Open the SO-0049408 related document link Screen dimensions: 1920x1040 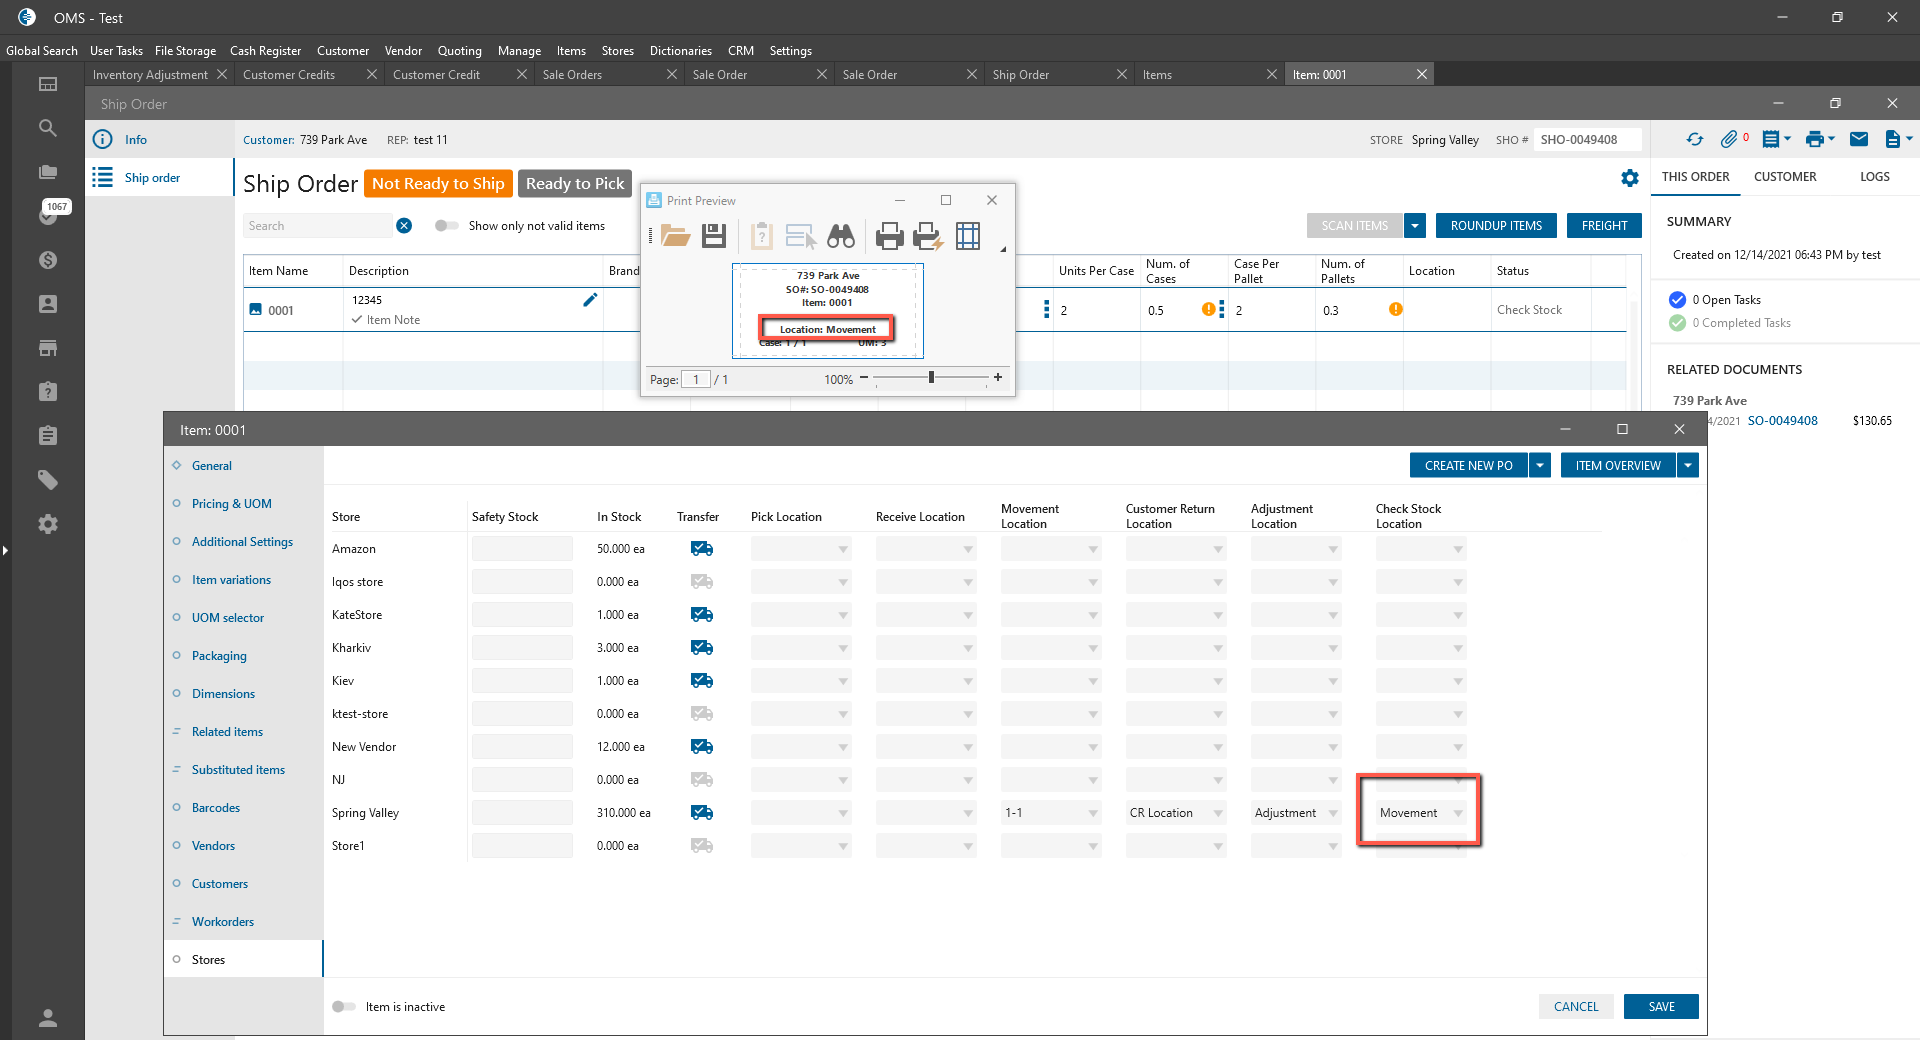click(x=1782, y=421)
